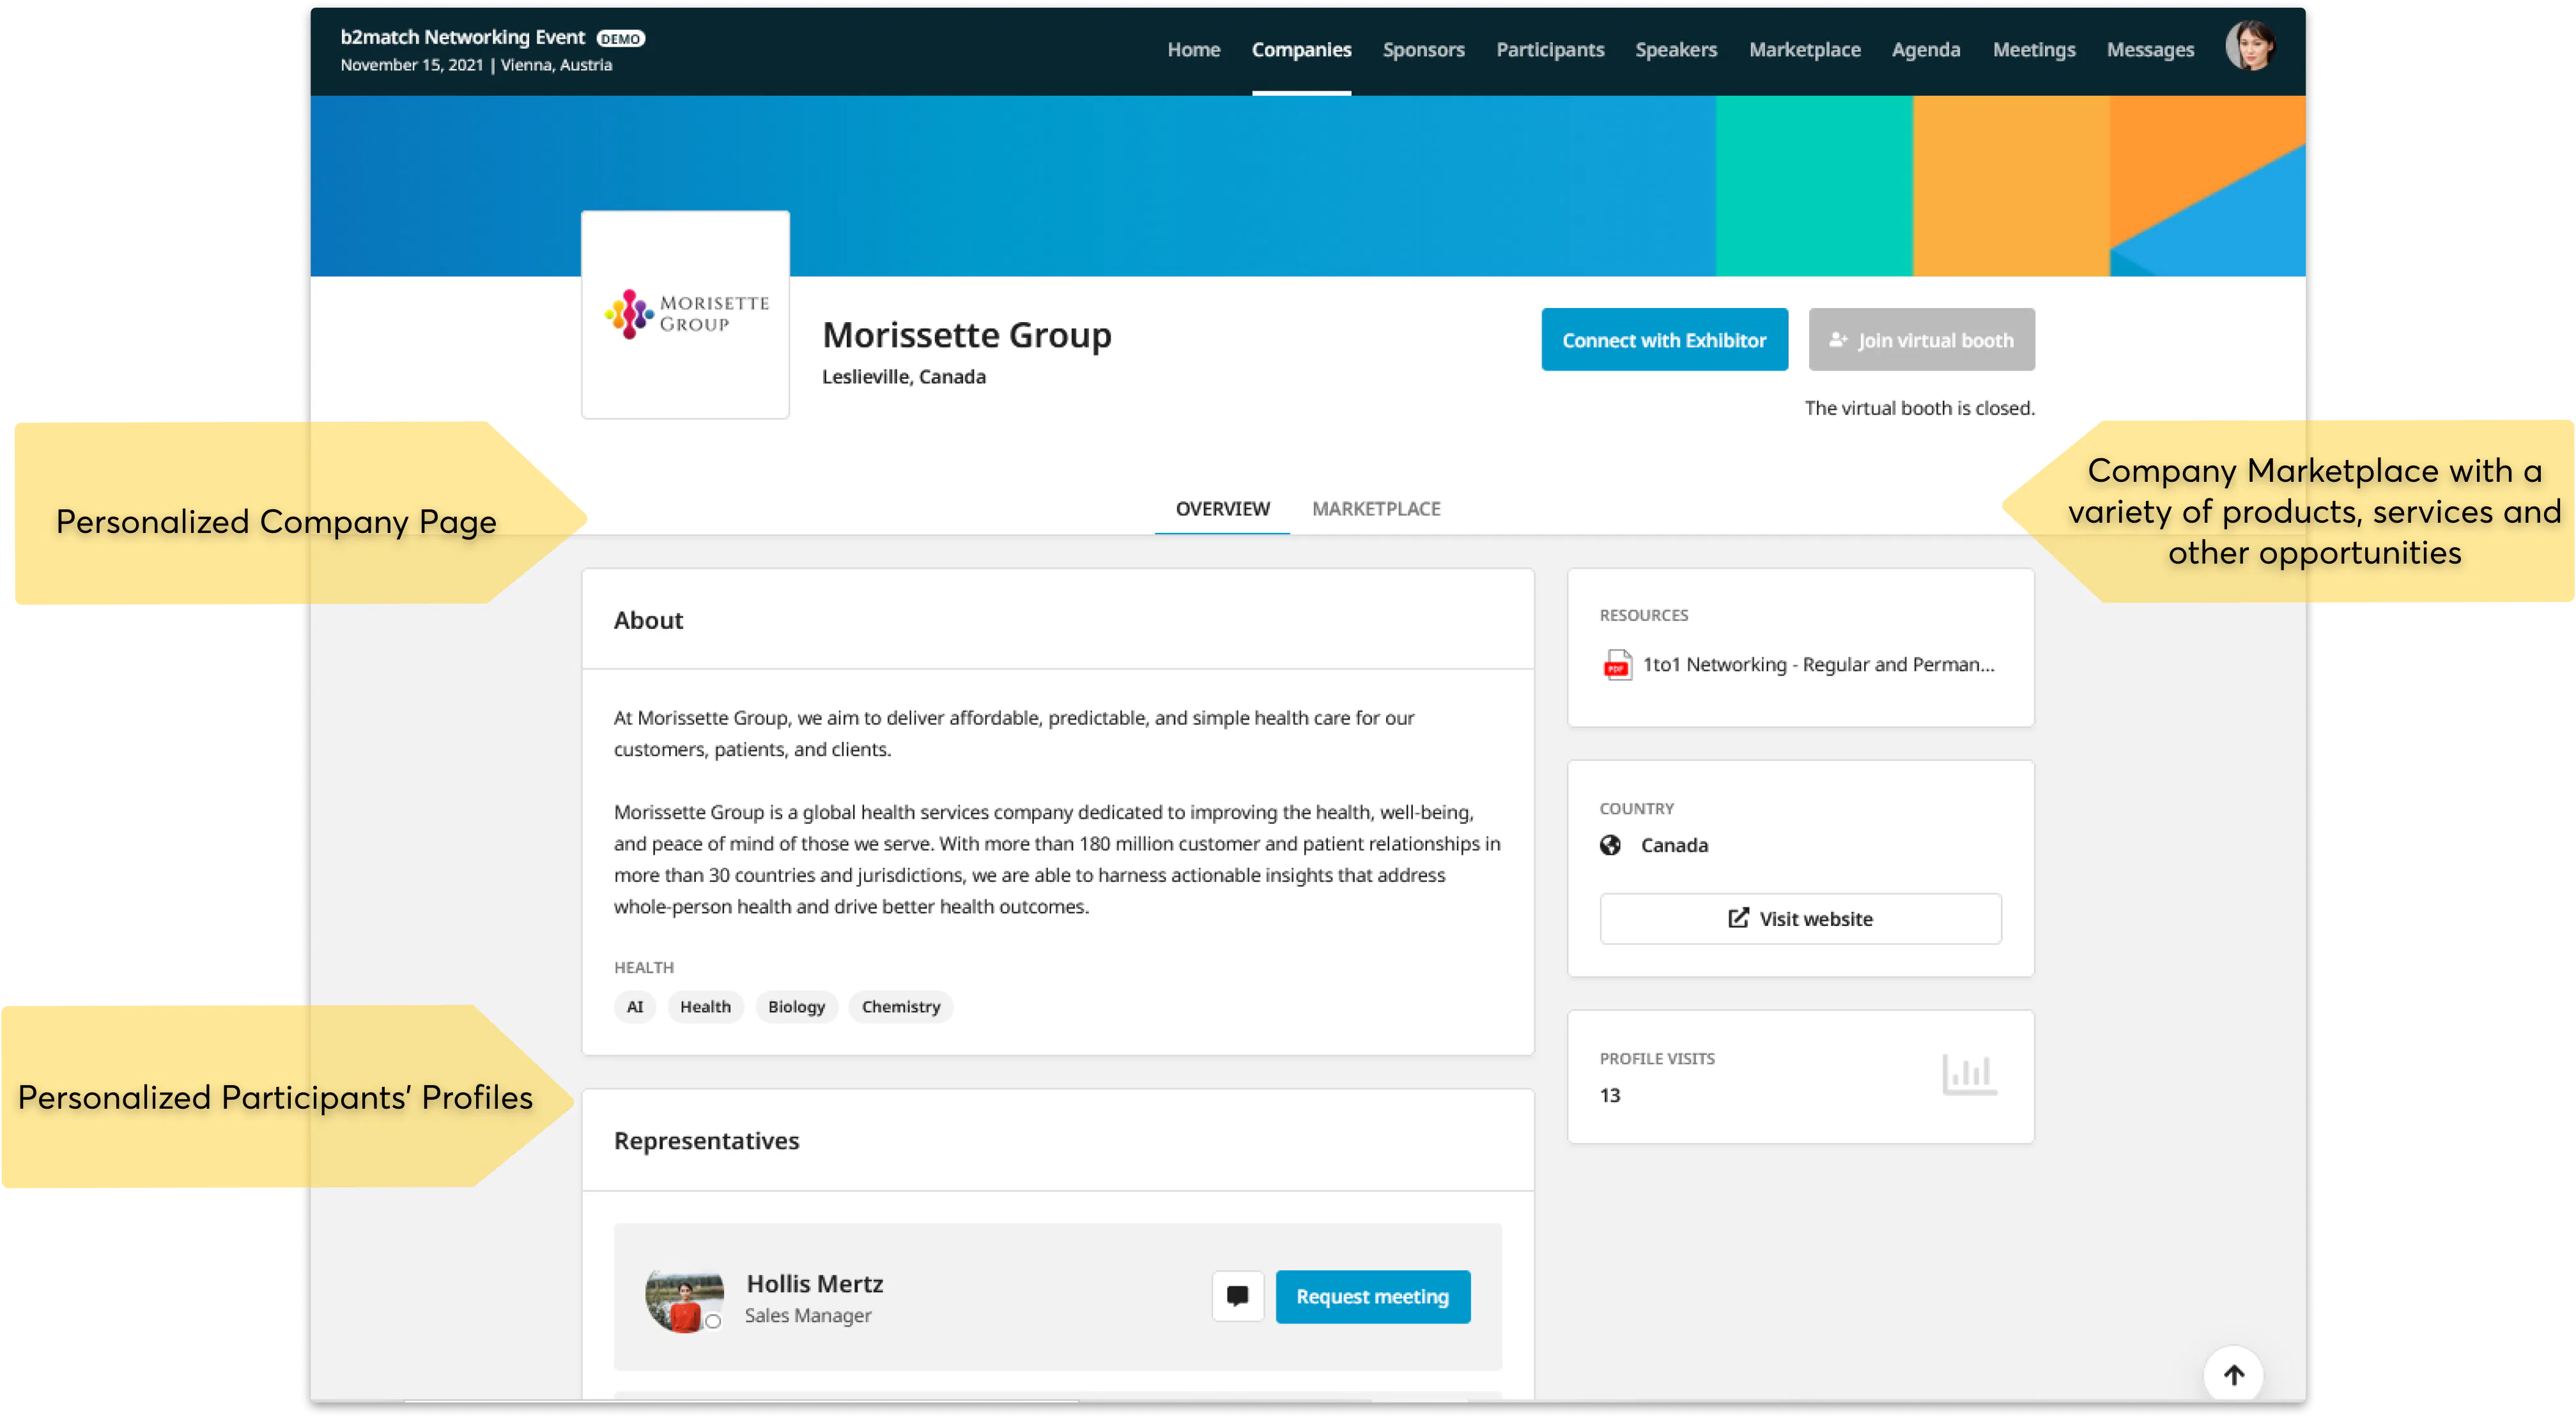Screen dimensions: 2576x1418
Task: Select the AI tag
Action: 635,1007
